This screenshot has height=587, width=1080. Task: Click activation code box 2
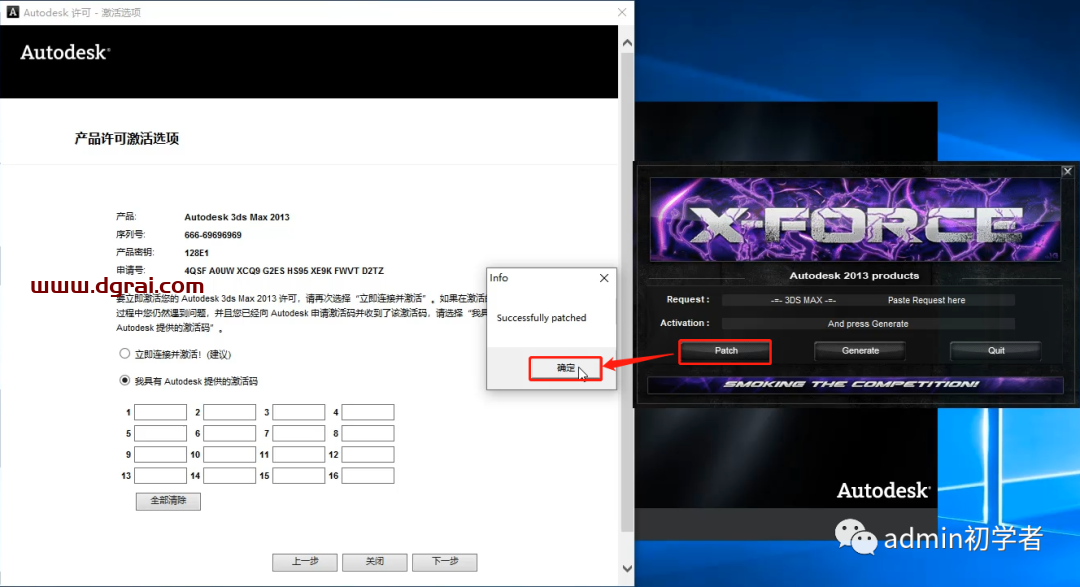(229, 412)
